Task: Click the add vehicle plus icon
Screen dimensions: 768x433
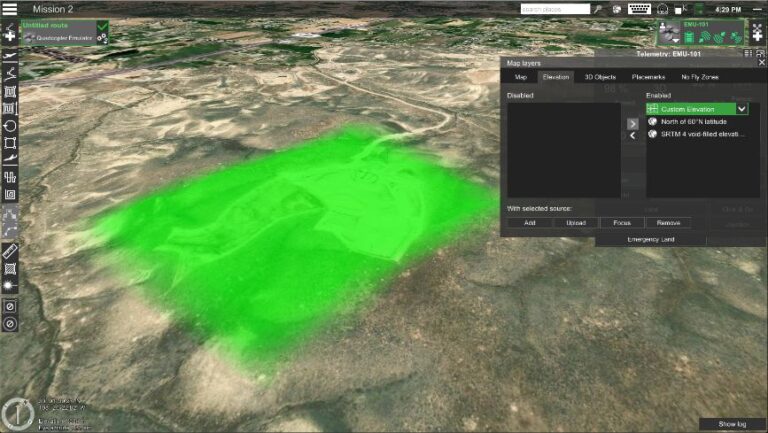Action: pos(757,36)
